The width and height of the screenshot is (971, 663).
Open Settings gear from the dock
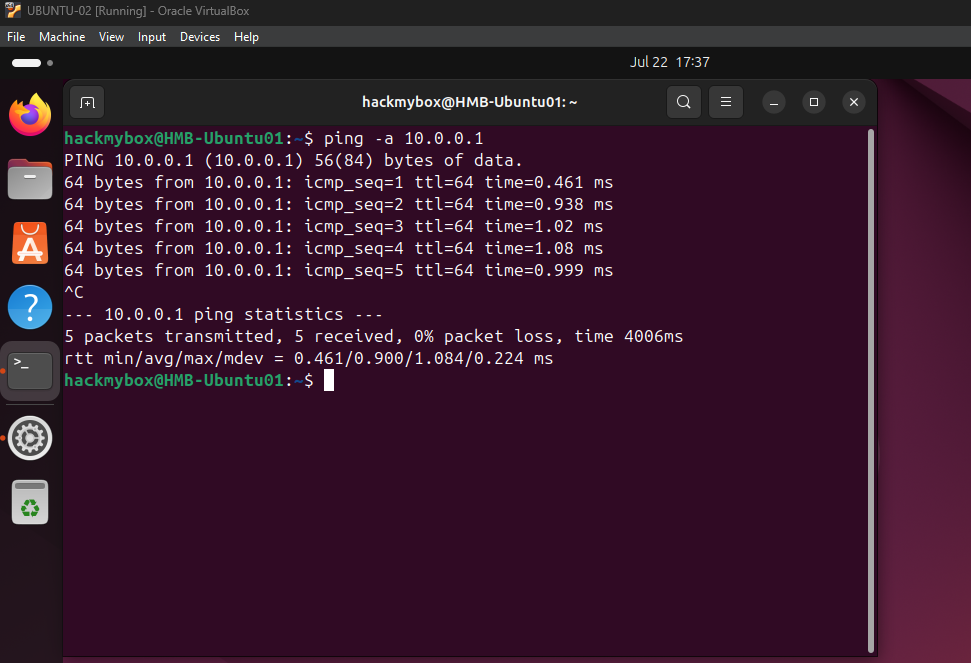tap(30, 438)
